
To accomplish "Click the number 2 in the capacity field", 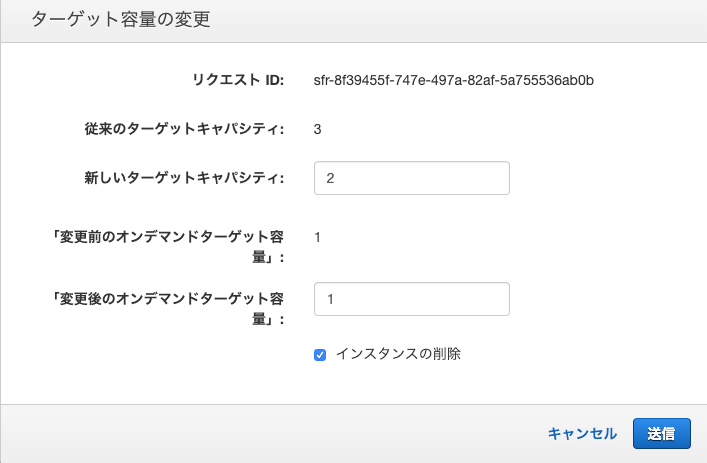I will [x=330, y=179].
